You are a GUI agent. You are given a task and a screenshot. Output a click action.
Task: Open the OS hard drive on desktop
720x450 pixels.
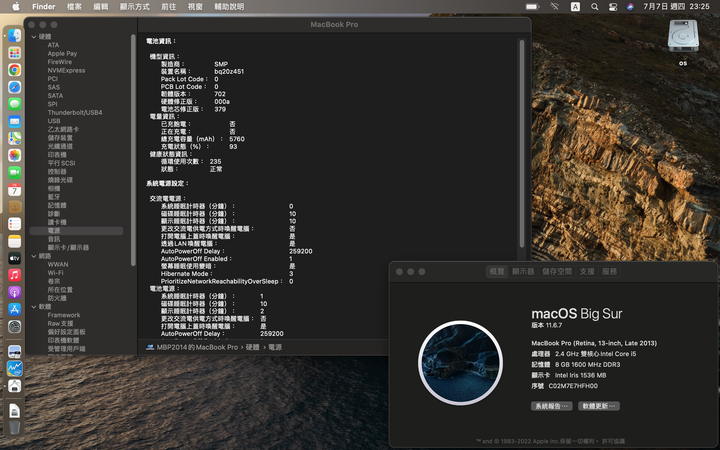683,38
